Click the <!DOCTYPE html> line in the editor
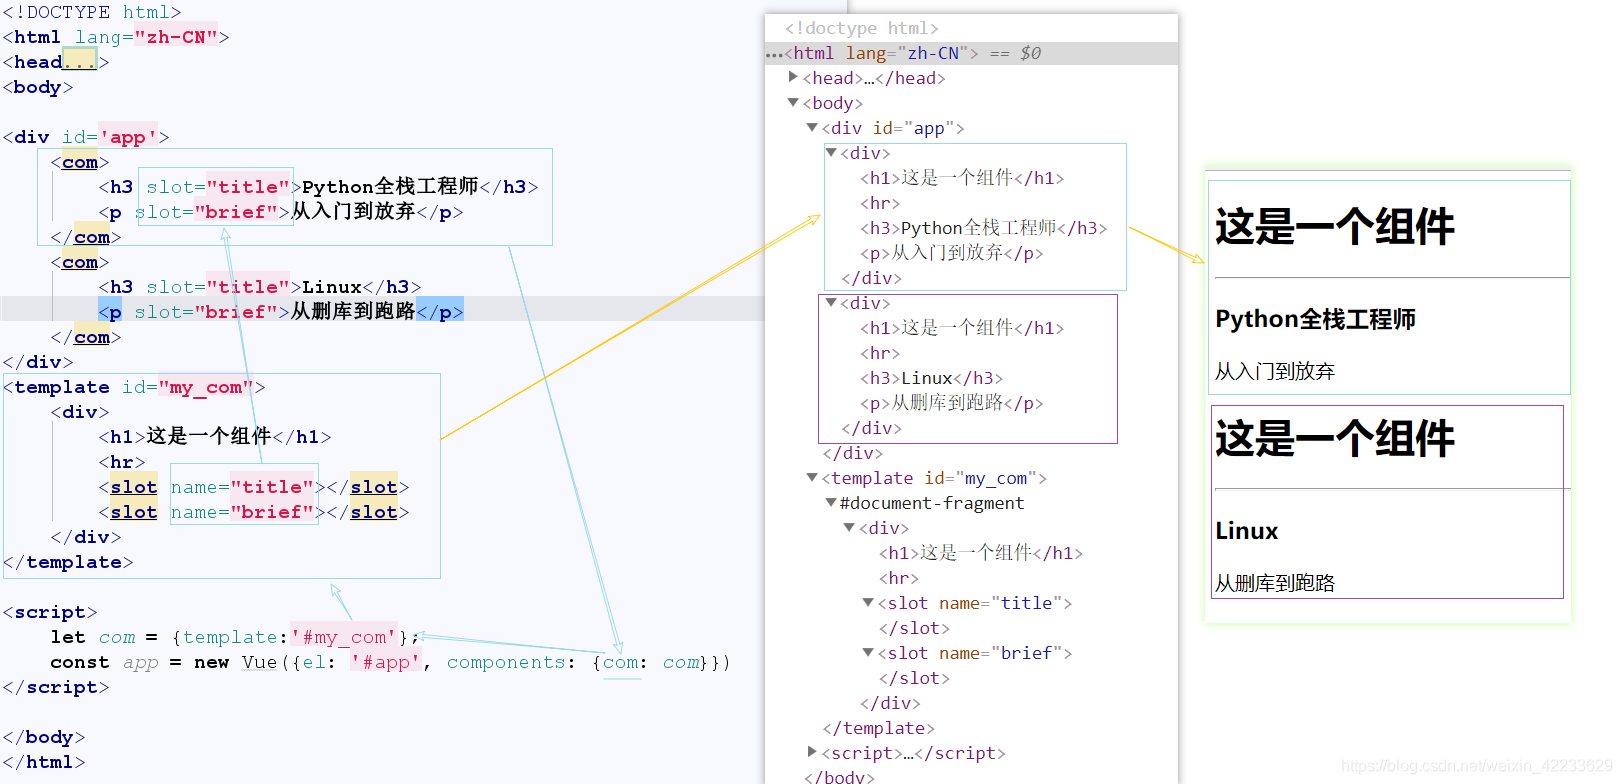1622x784 pixels. pos(92,12)
